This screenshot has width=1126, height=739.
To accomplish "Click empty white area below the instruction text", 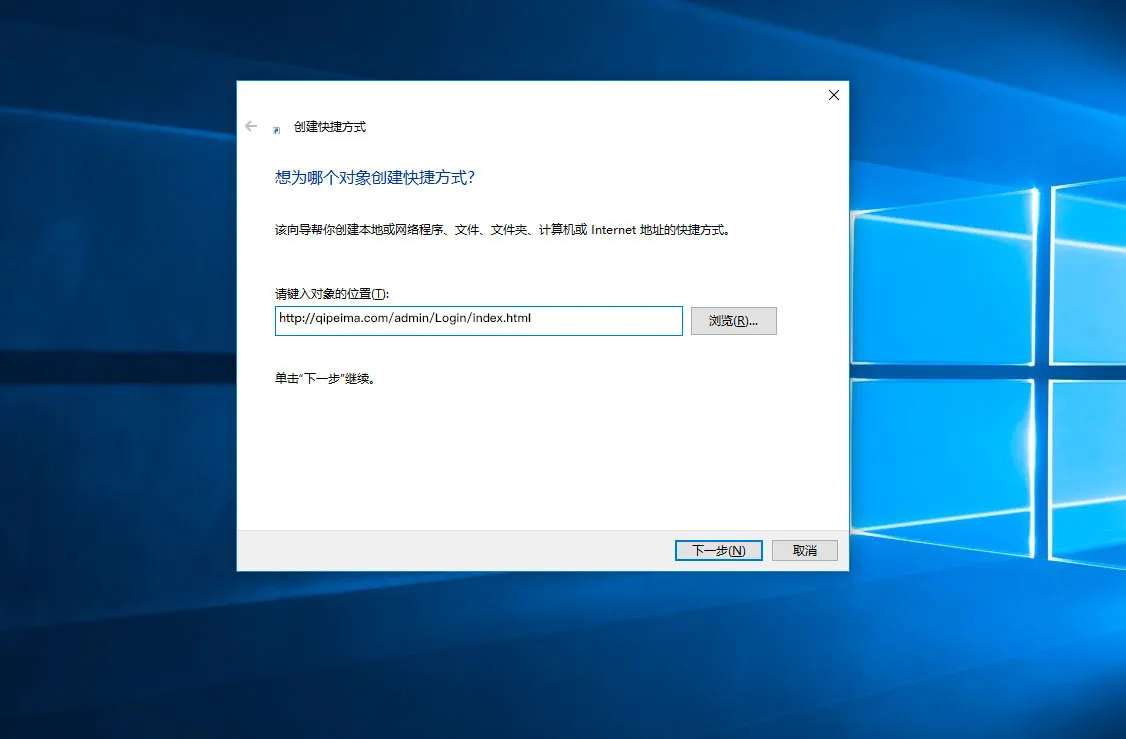I will point(540,460).
